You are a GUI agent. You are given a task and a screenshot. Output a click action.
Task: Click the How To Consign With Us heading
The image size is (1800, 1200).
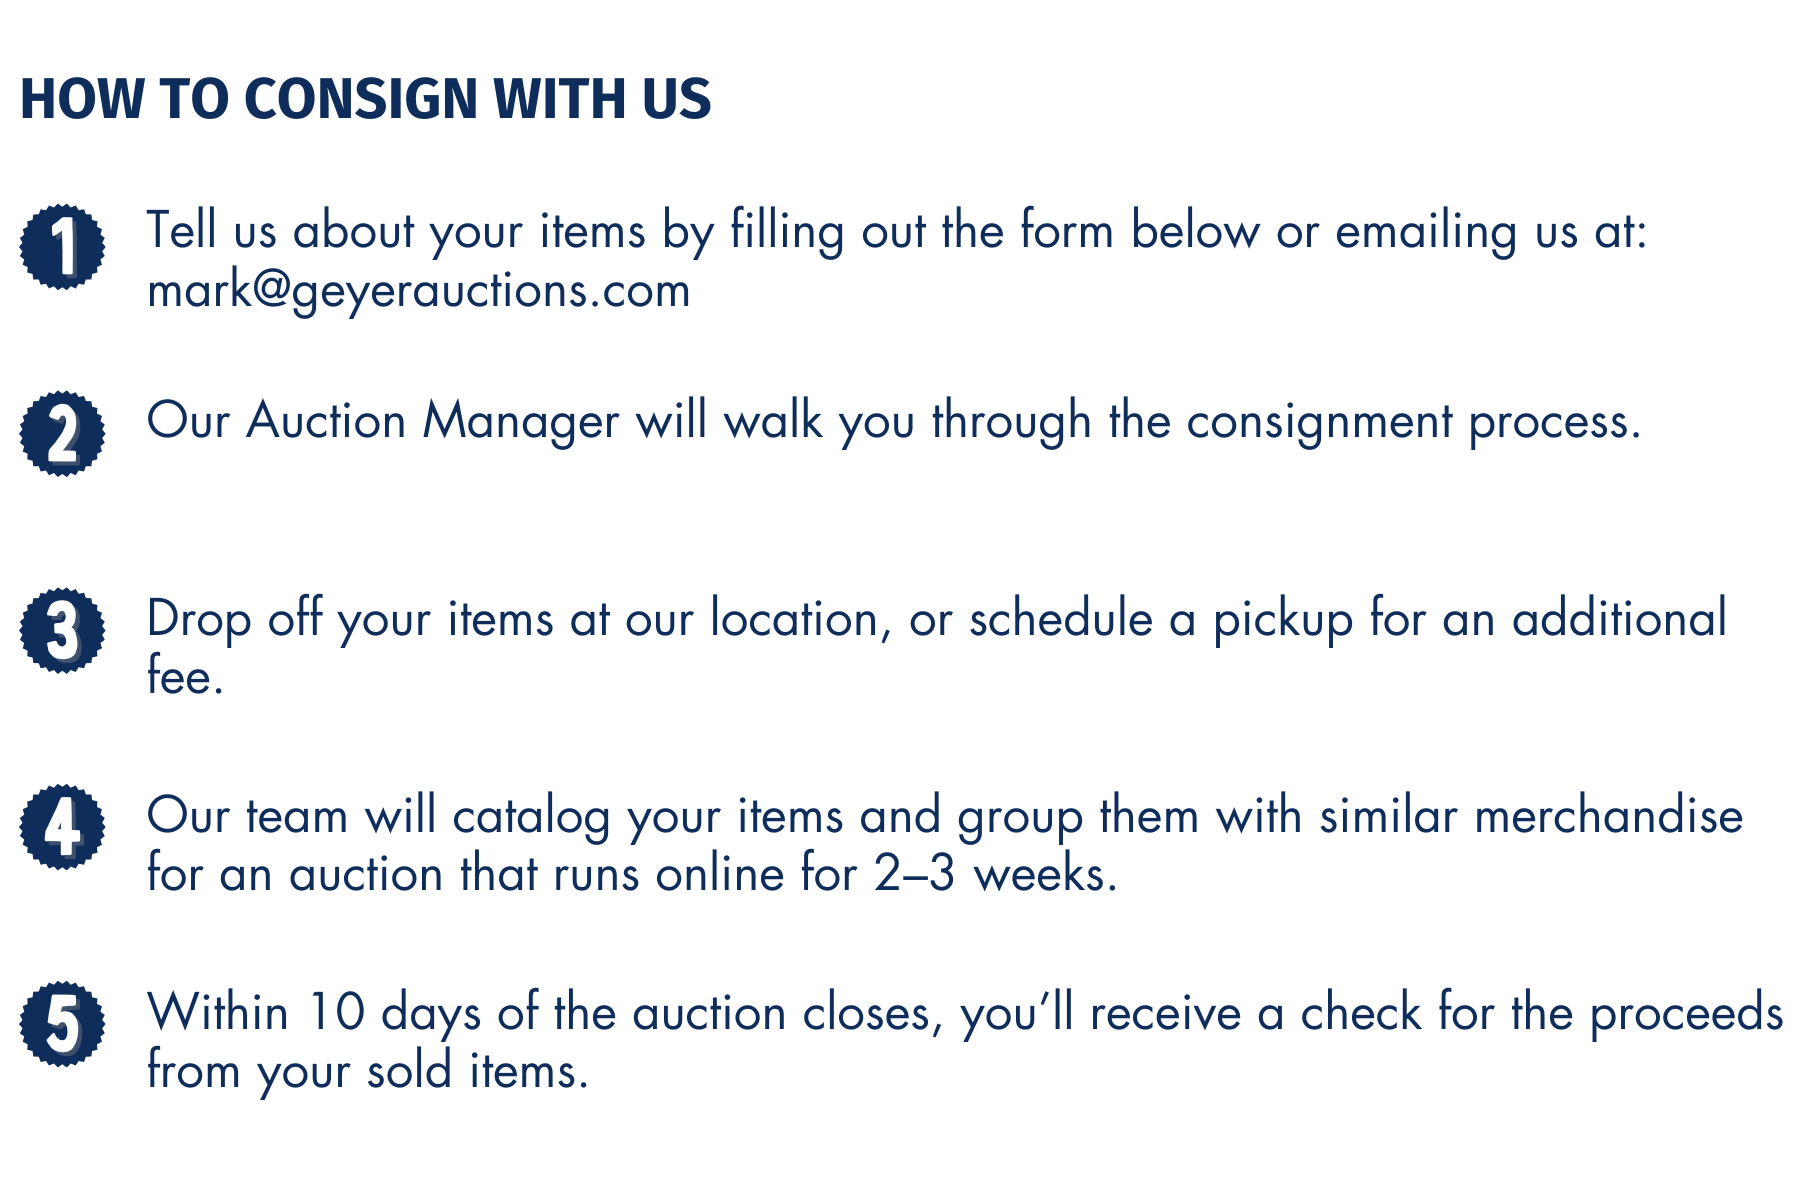click(365, 99)
